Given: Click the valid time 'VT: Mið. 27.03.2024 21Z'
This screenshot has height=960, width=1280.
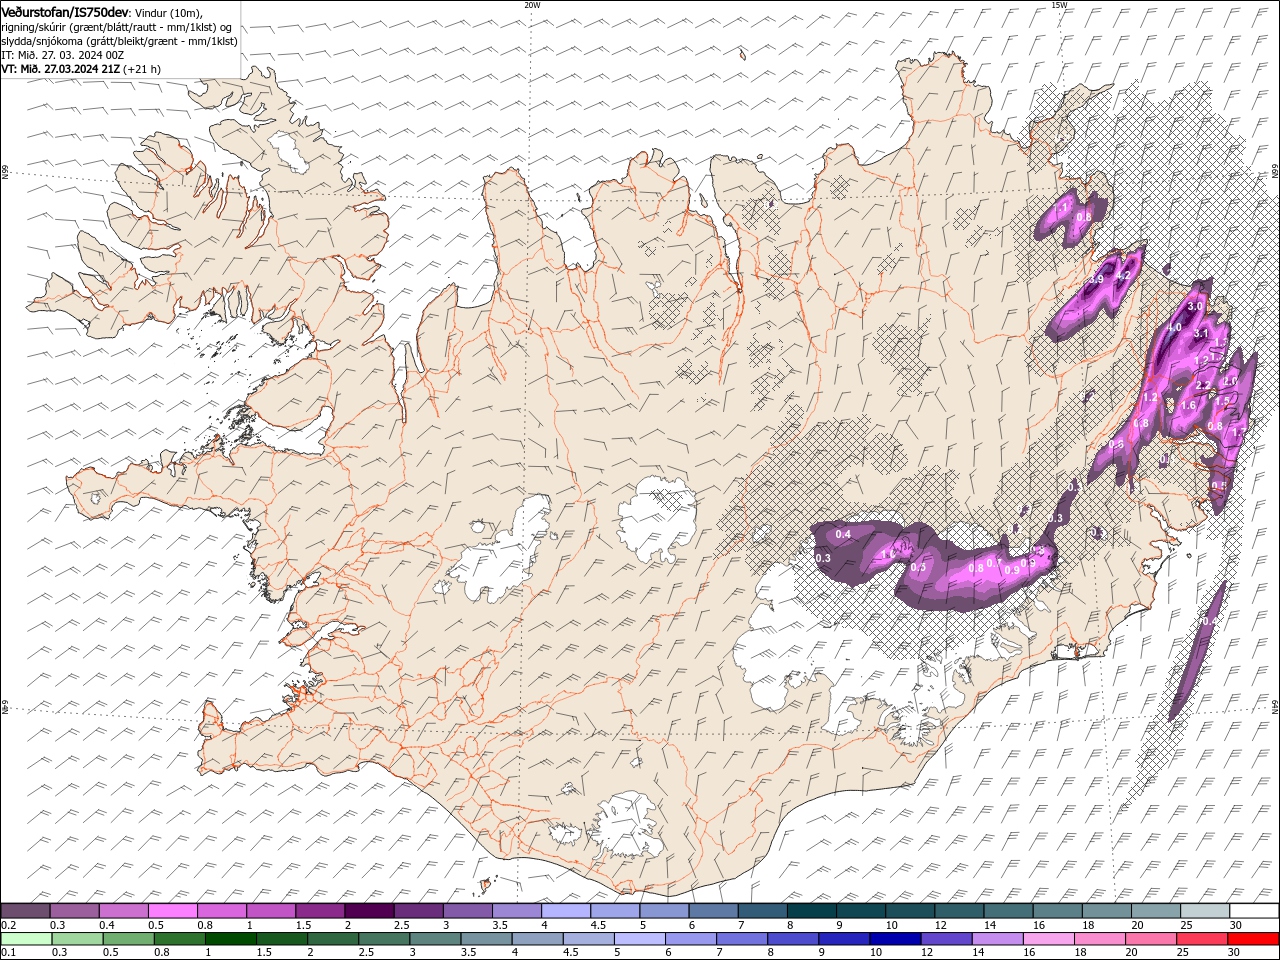Looking at the screenshot, I should (x=61, y=69).
